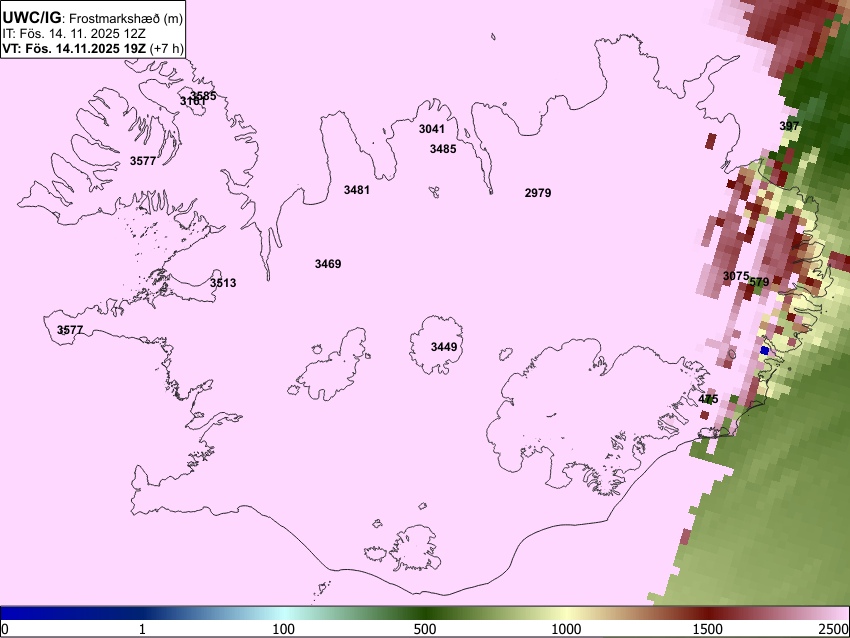Click the 475 value label

click(x=708, y=399)
